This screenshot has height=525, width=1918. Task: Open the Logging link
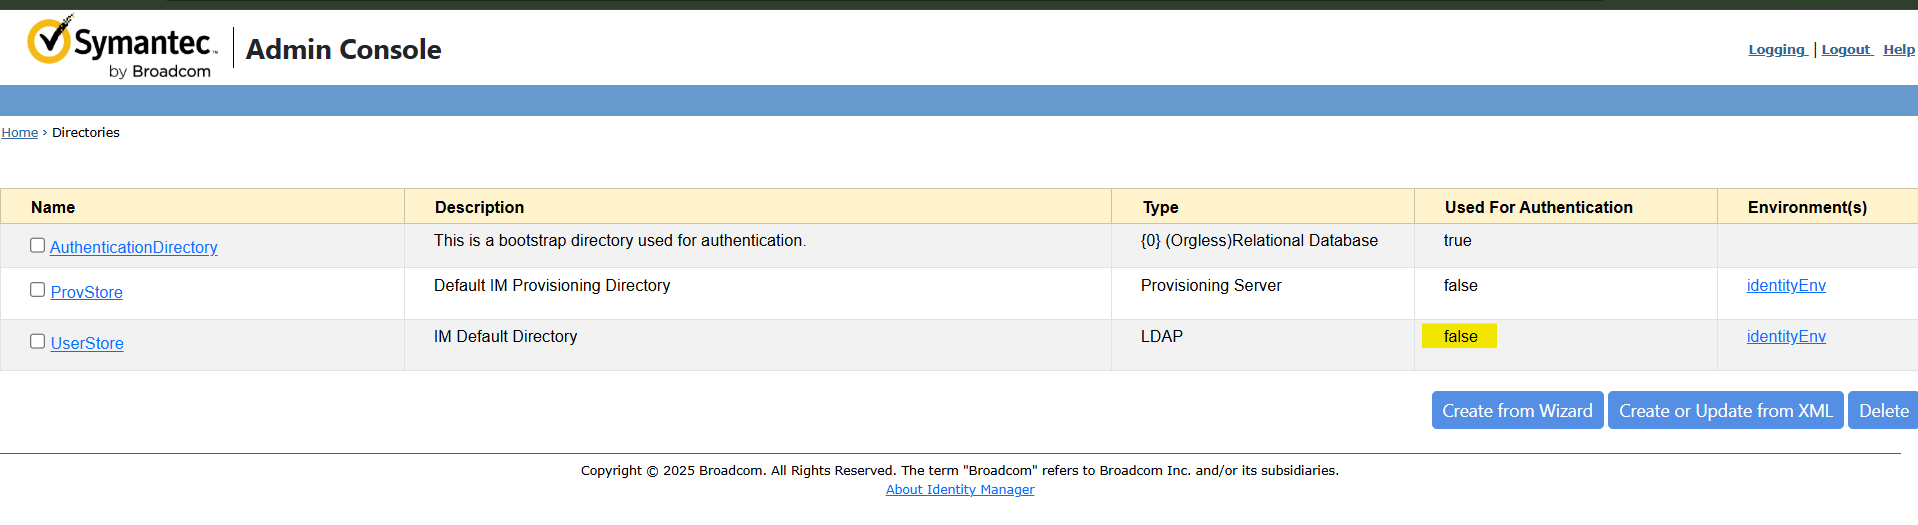pyautogui.click(x=1776, y=50)
